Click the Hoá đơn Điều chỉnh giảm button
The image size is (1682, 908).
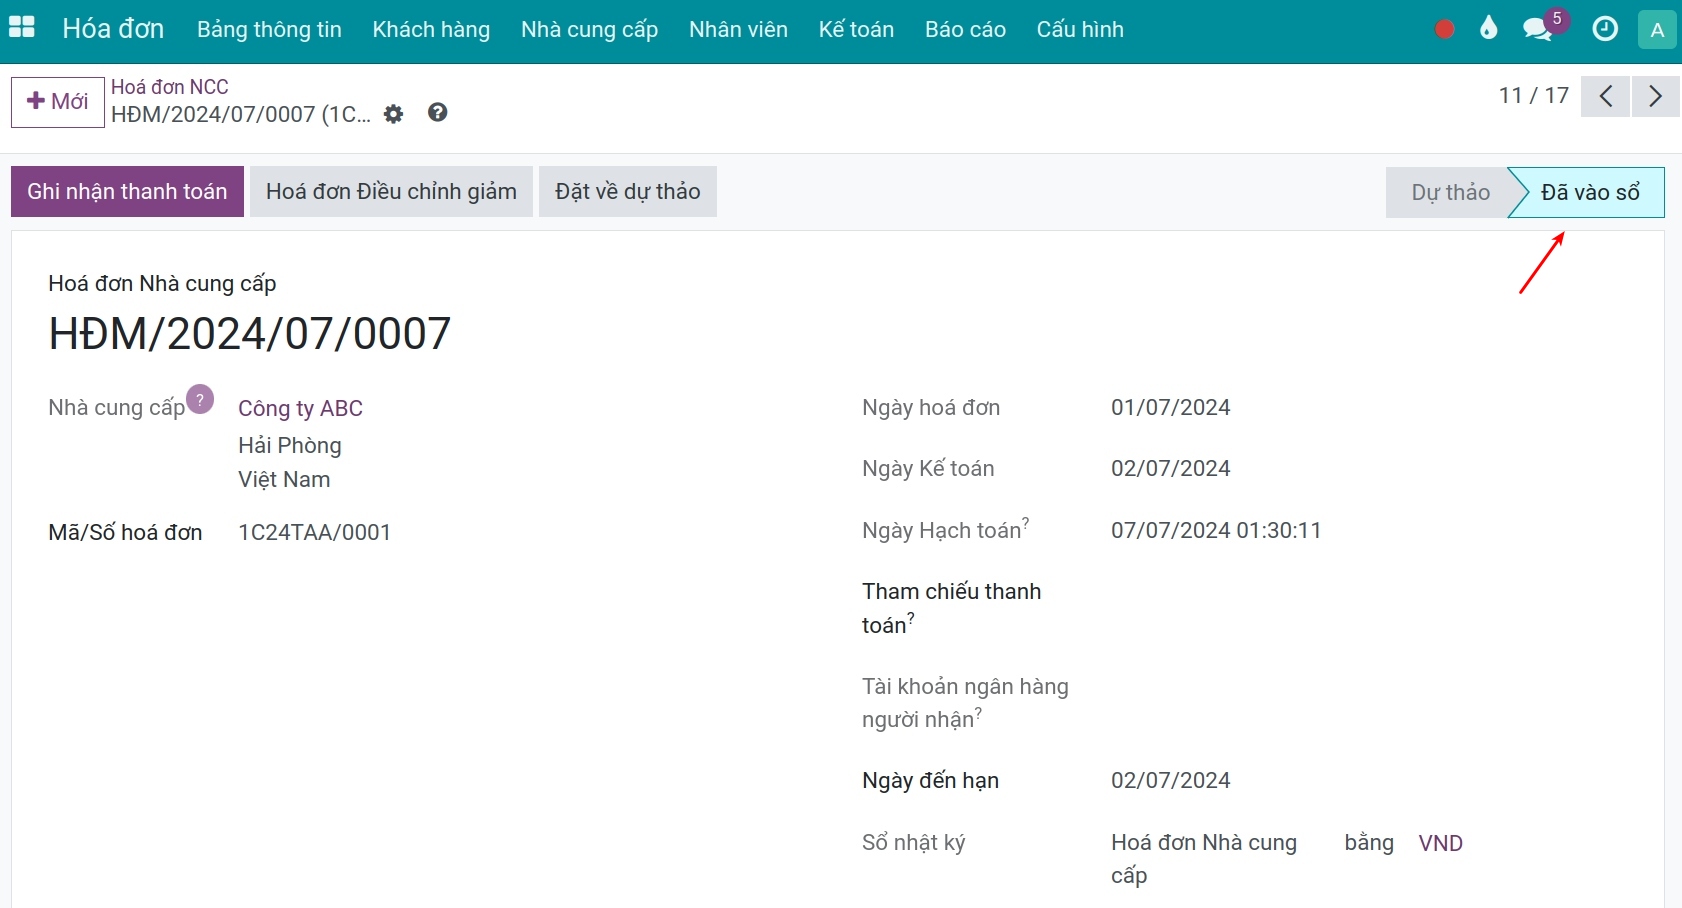pos(391,191)
